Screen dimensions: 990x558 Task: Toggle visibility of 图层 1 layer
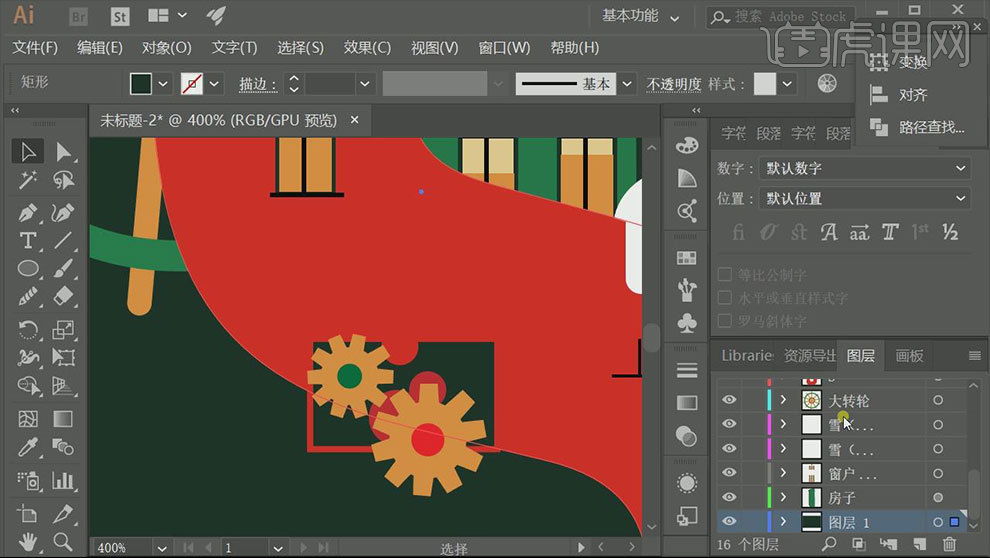729,521
